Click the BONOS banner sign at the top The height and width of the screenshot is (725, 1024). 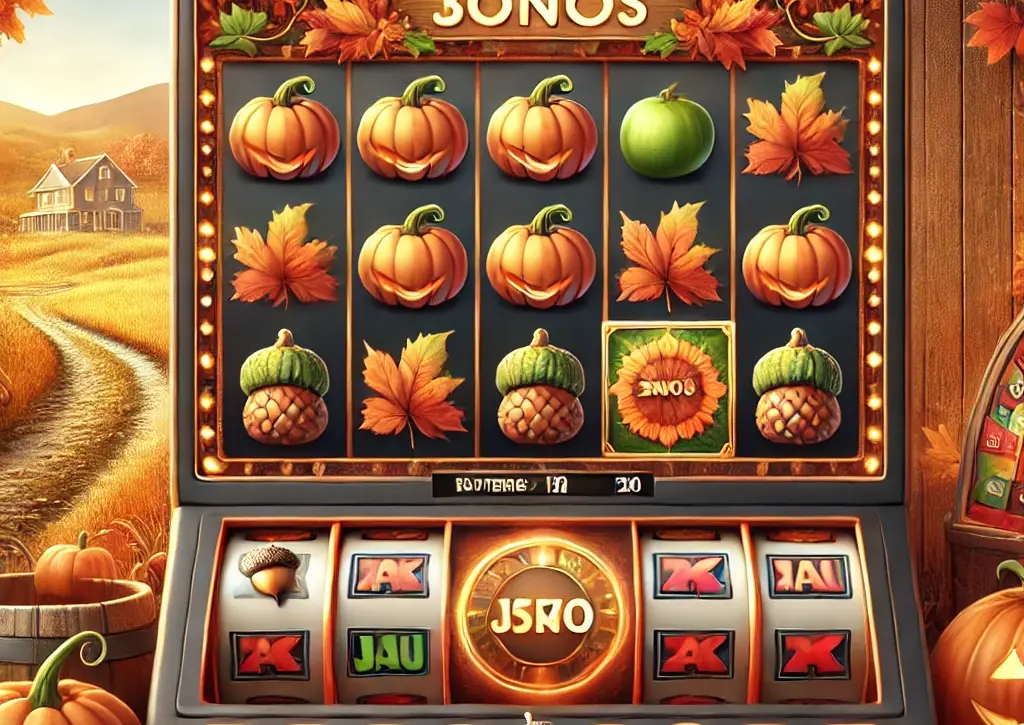[x=538, y=16]
